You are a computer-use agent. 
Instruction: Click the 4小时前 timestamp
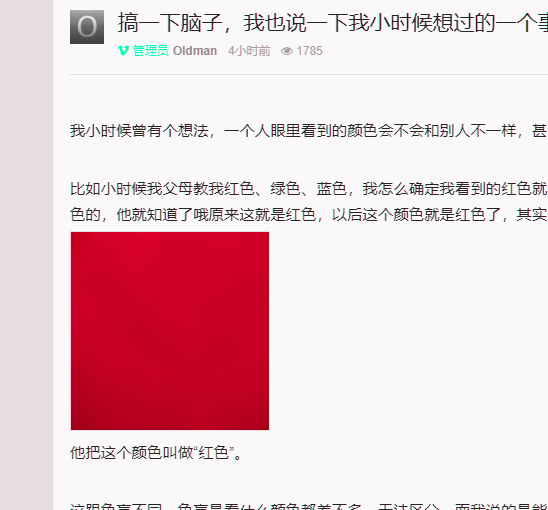click(x=249, y=51)
